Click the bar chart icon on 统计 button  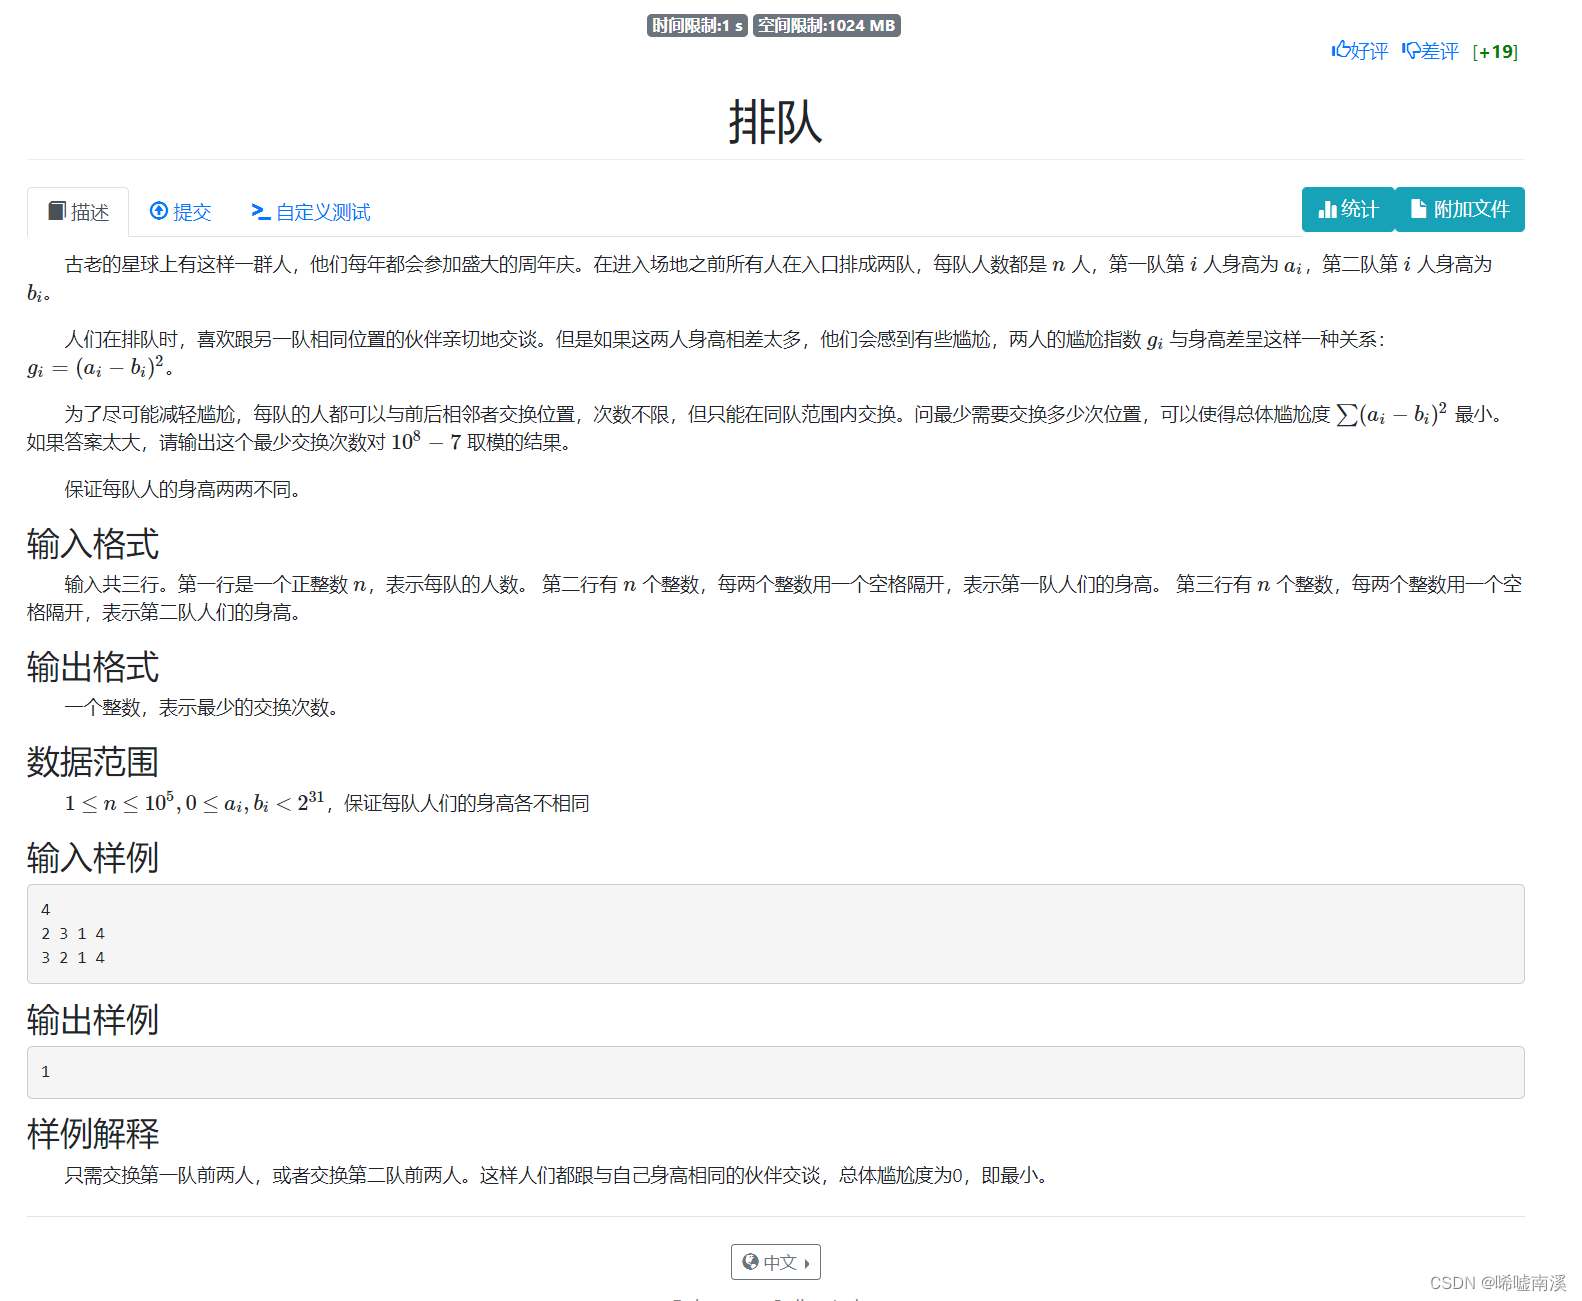click(1327, 209)
